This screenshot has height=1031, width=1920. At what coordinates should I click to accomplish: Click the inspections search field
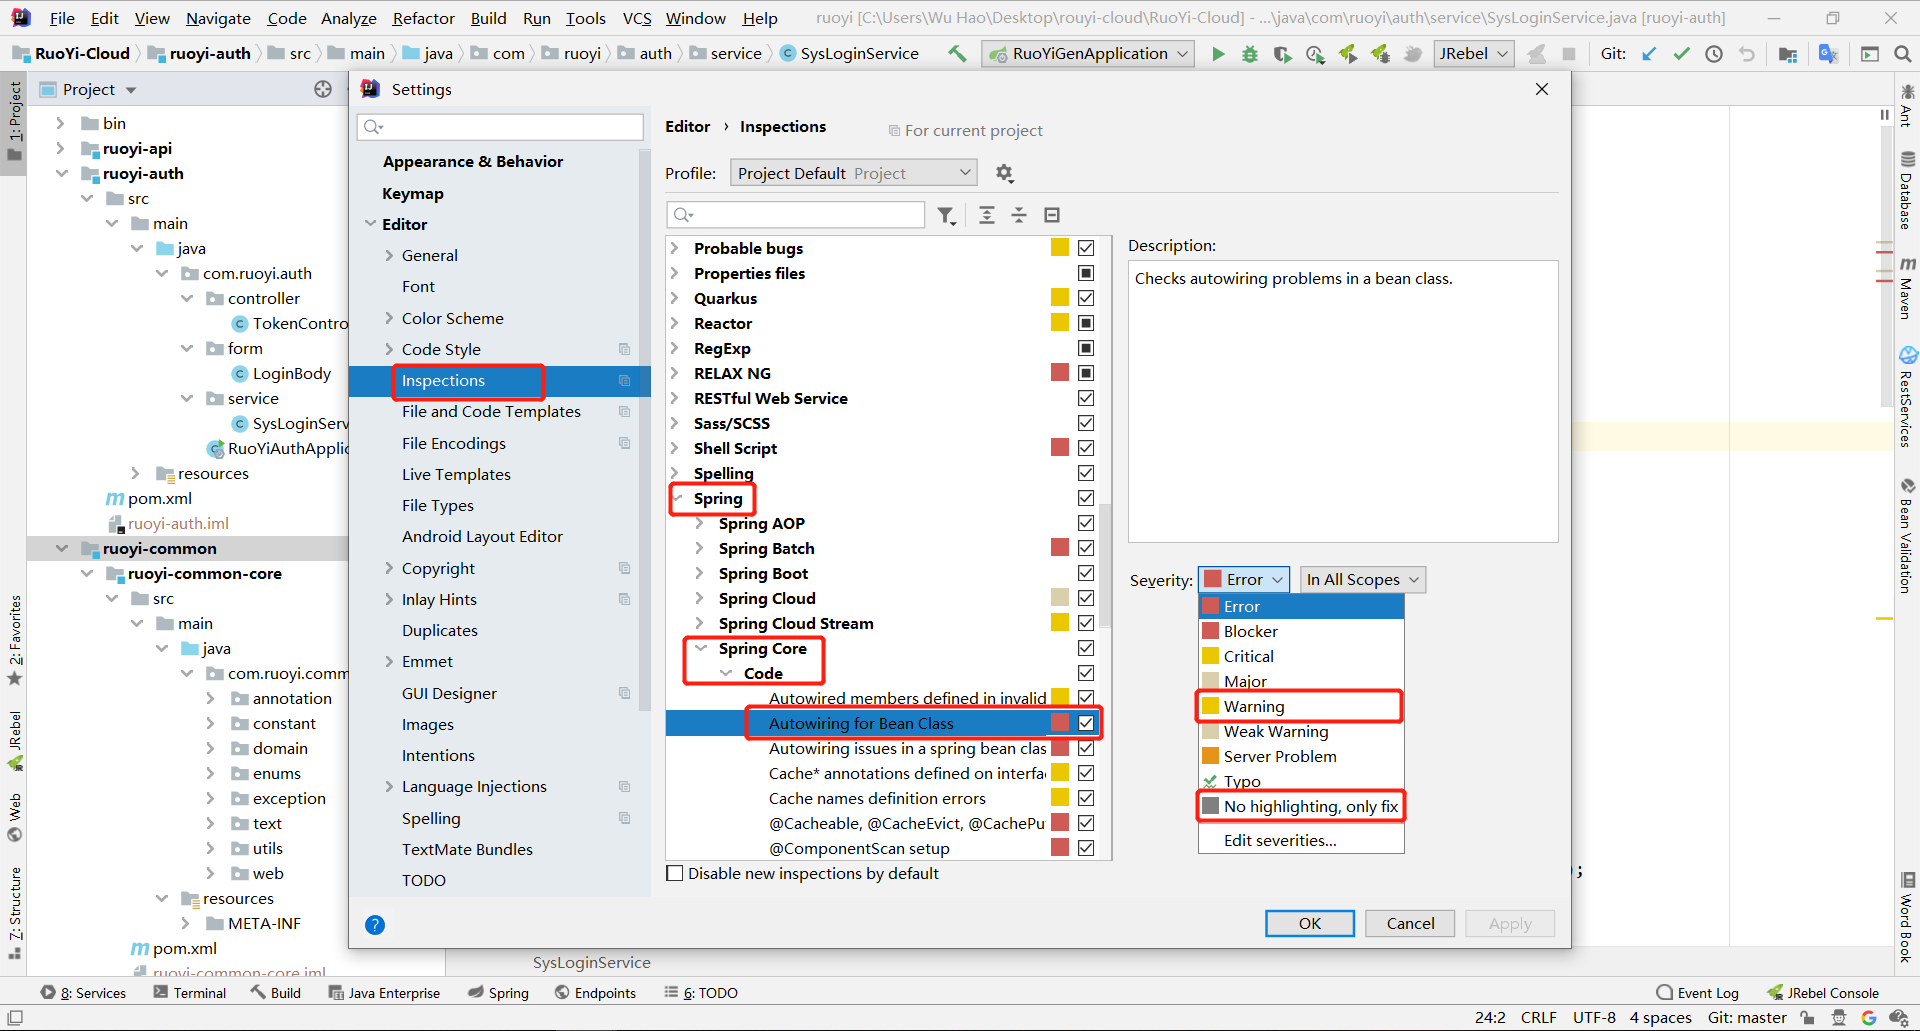(x=795, y=214)
